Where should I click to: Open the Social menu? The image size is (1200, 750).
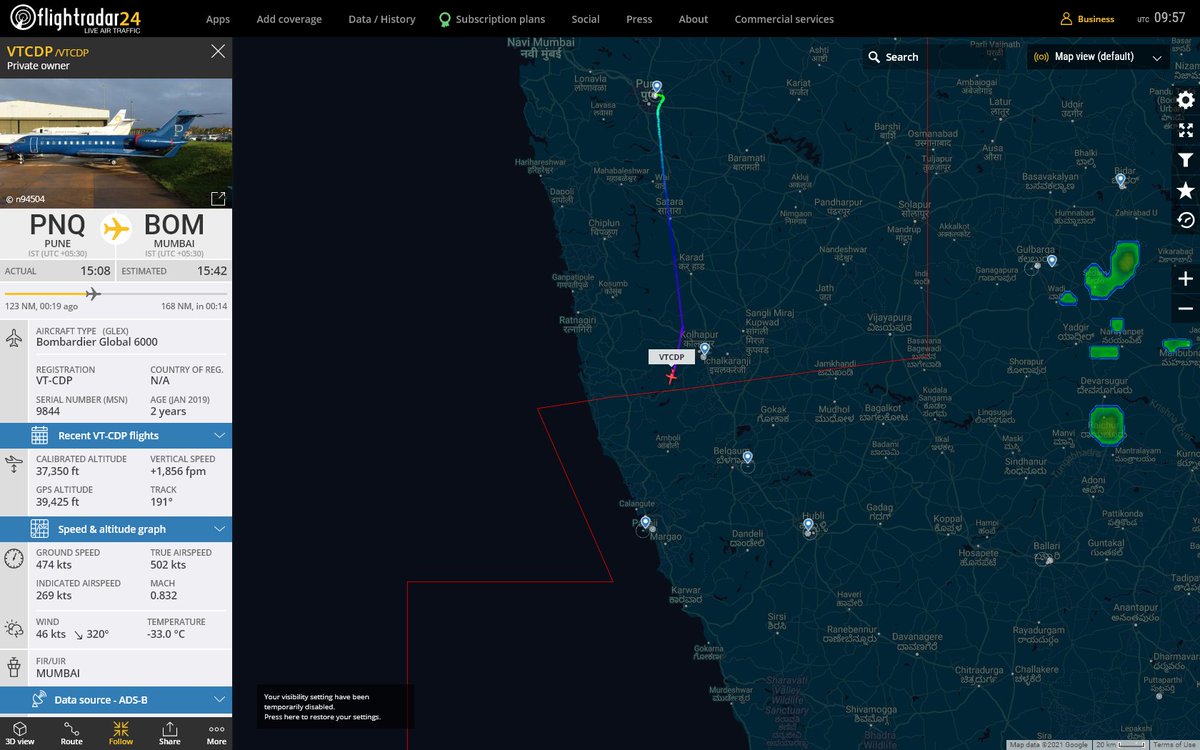585,19
